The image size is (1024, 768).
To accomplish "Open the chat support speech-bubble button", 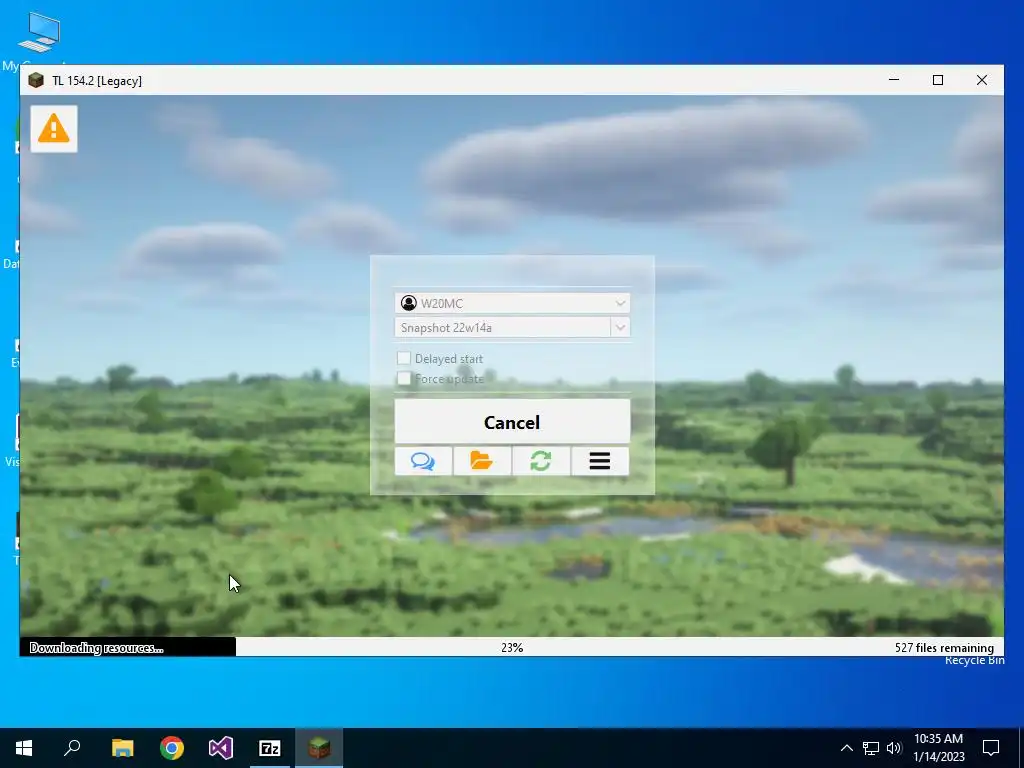I will pyautogui.click(x=423, y=461).
